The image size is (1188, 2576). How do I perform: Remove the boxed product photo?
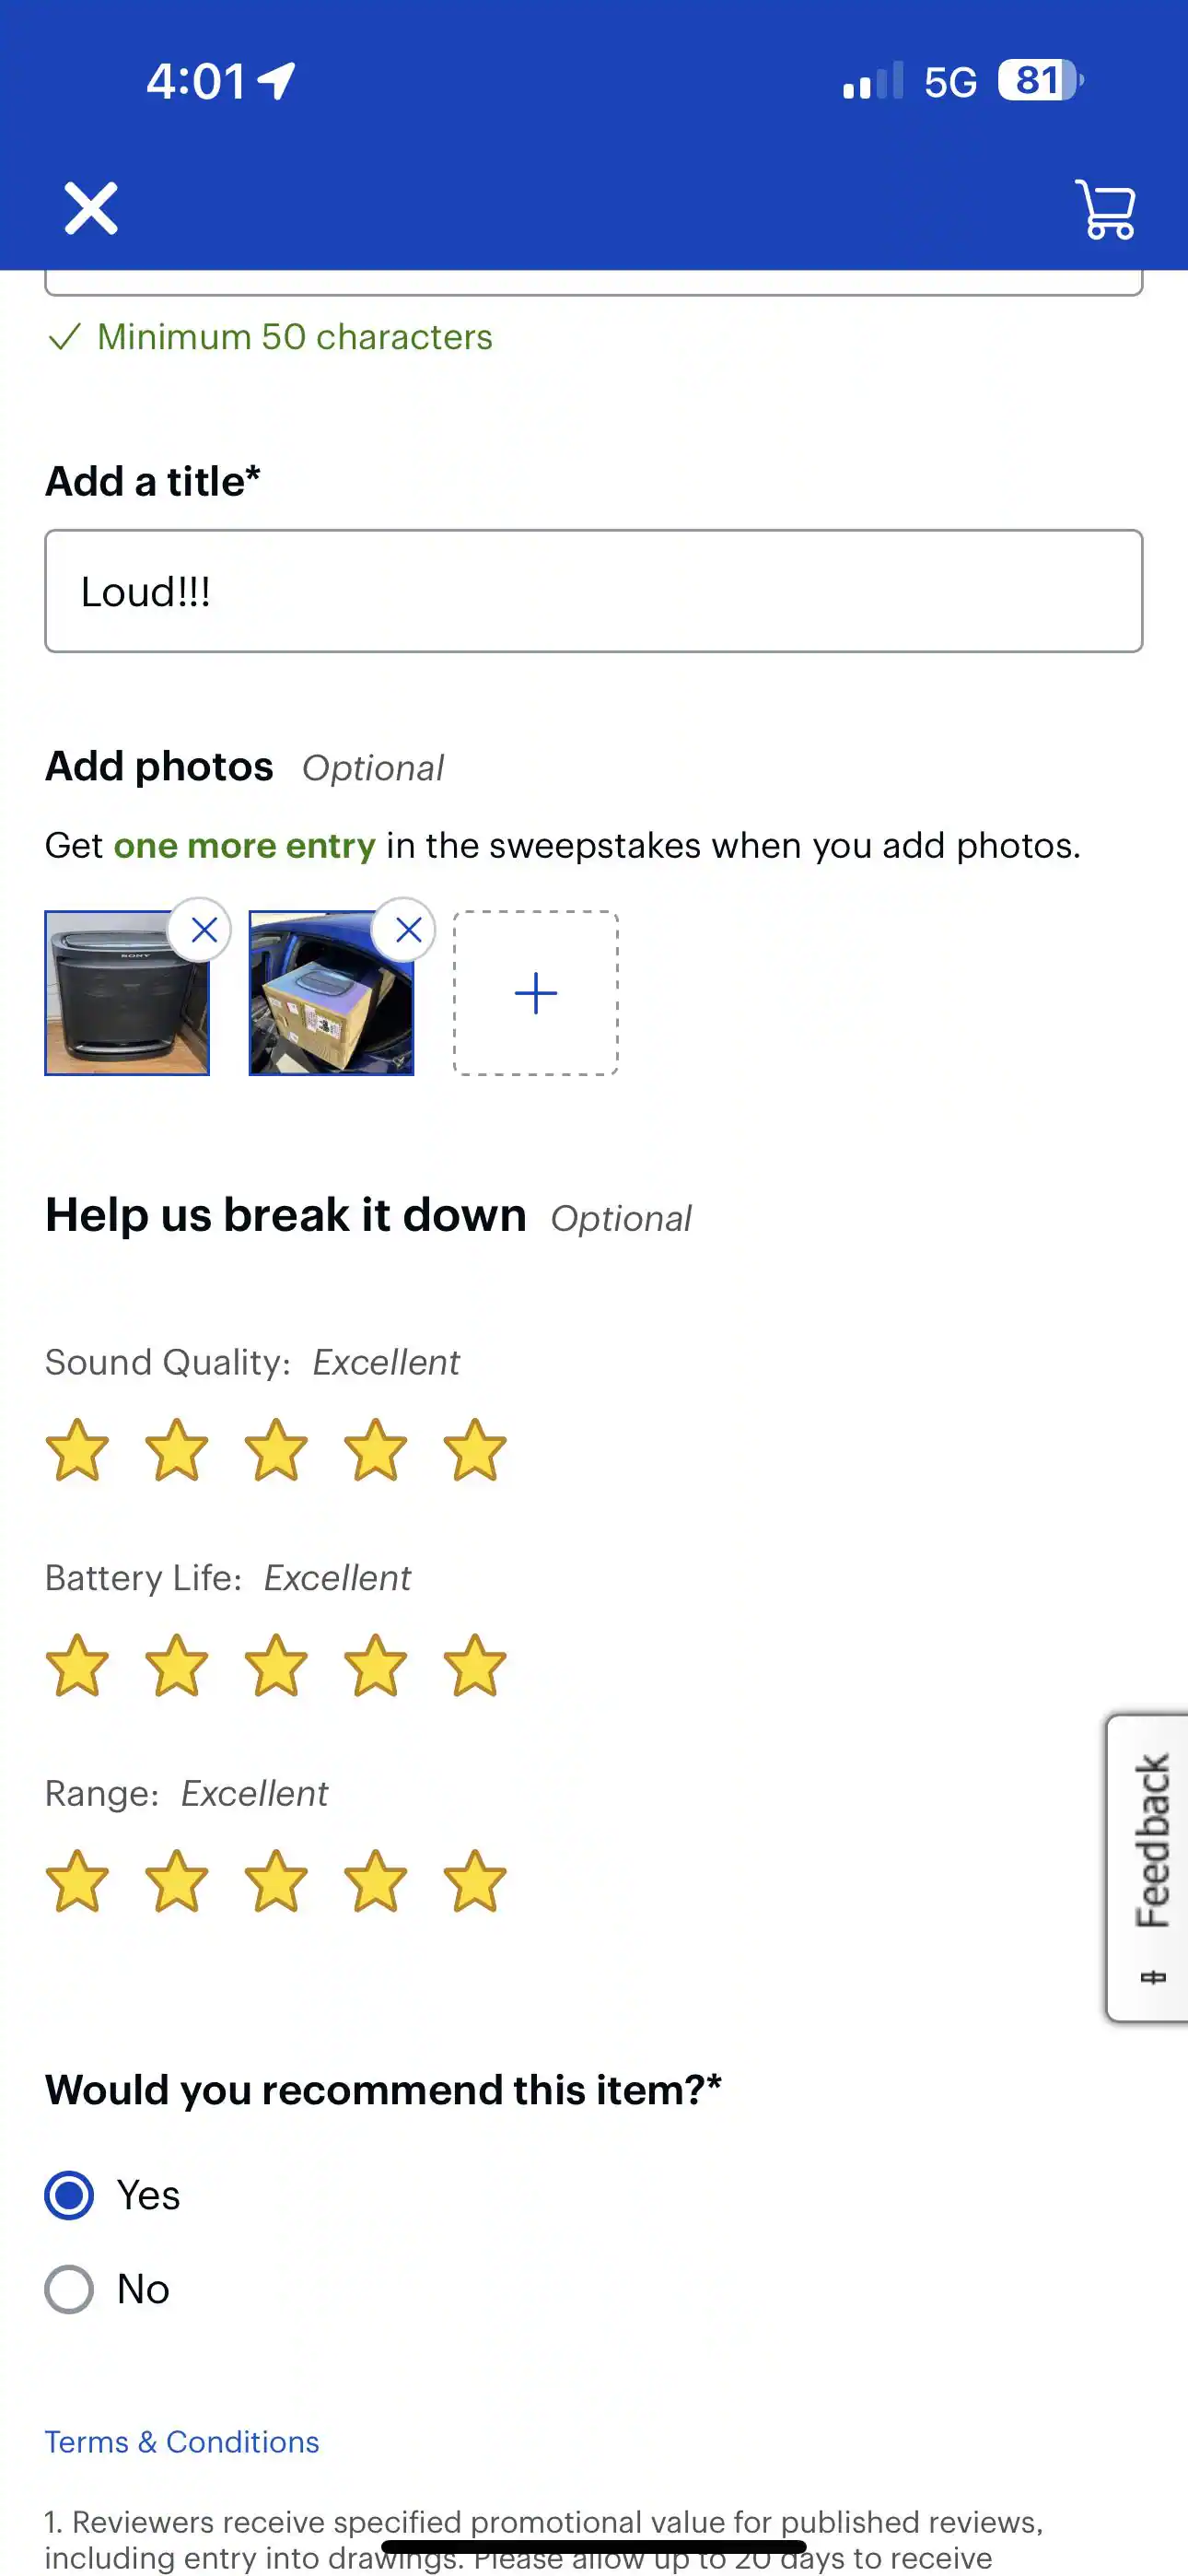[x=408, y=930]
